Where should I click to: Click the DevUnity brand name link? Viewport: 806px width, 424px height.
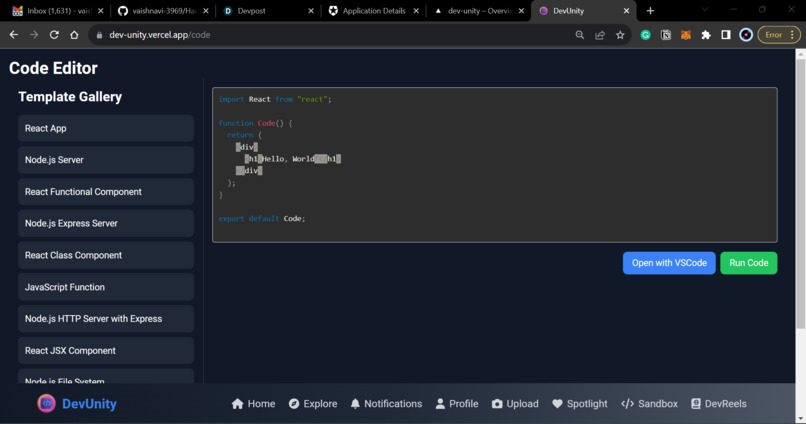tap(89, 404)
